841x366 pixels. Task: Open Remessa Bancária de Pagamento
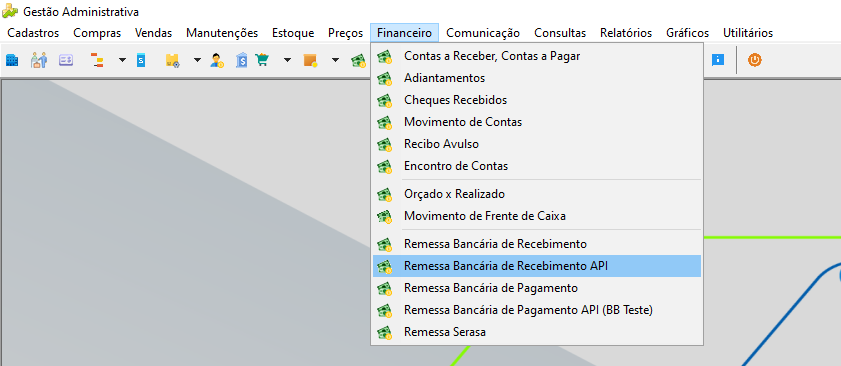pos(537,288)
